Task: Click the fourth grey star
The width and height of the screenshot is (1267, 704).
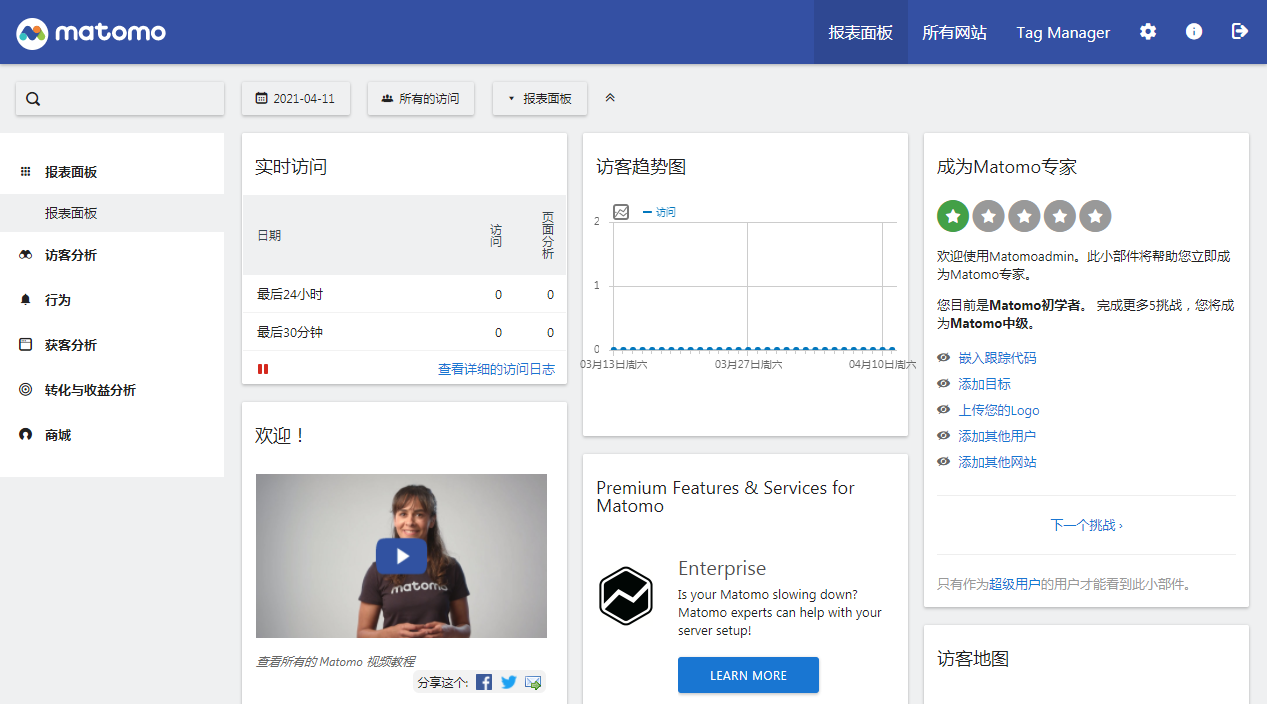Action: click(1060, 216)
